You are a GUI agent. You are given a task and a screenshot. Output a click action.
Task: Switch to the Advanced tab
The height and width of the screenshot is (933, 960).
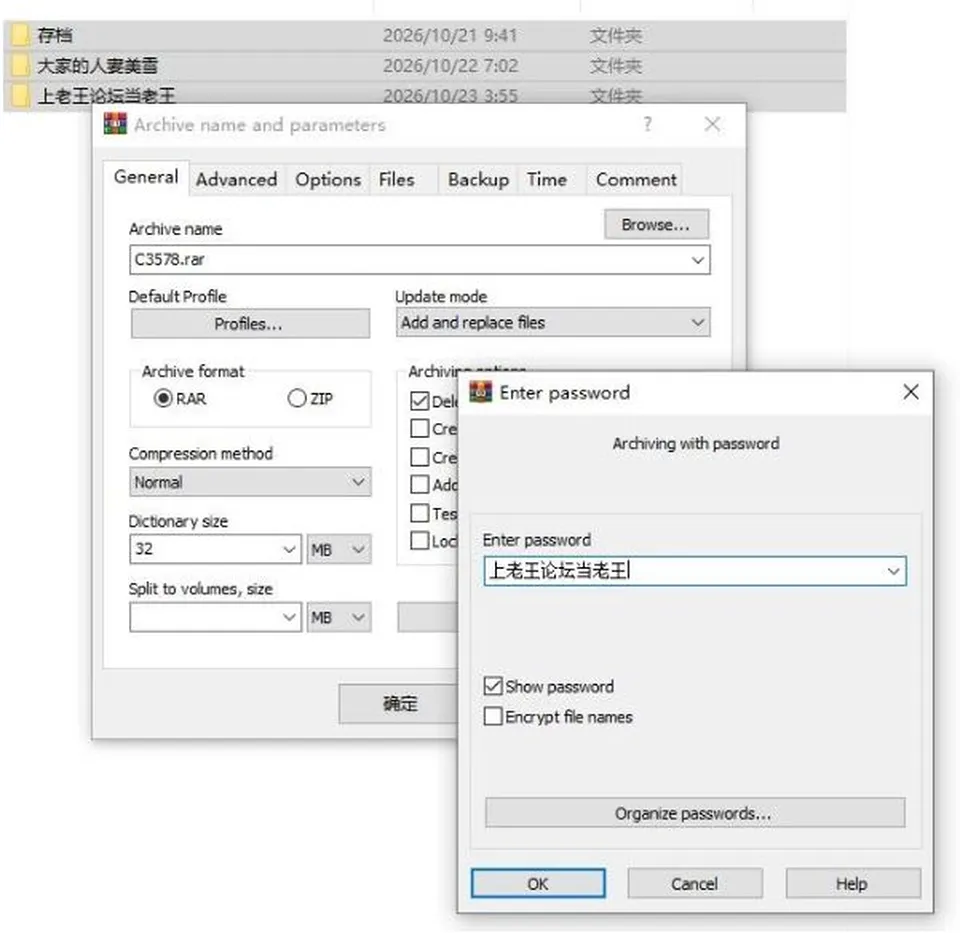(236, 180)
